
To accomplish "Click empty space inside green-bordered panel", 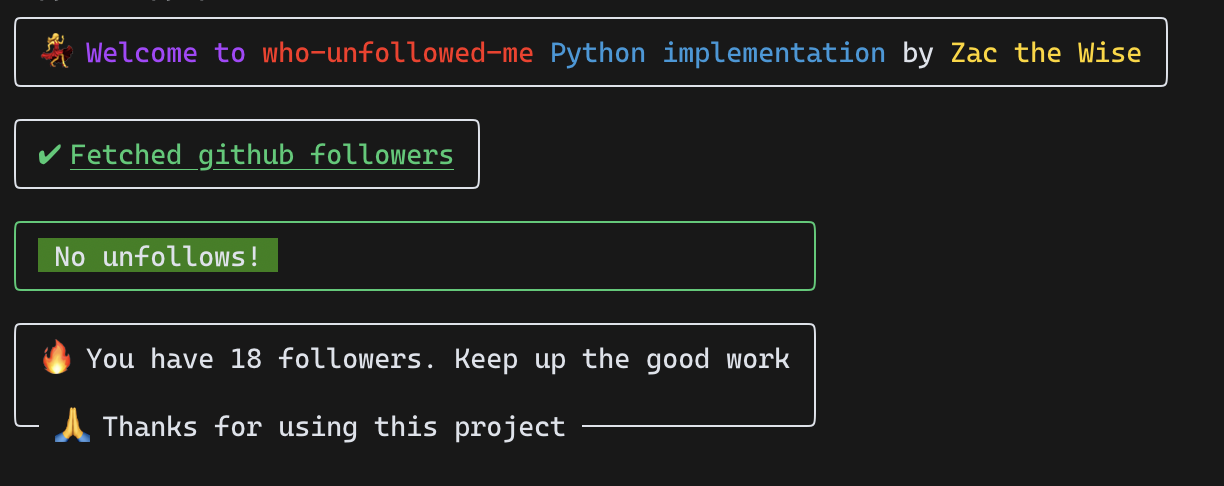I will point(550,256).
